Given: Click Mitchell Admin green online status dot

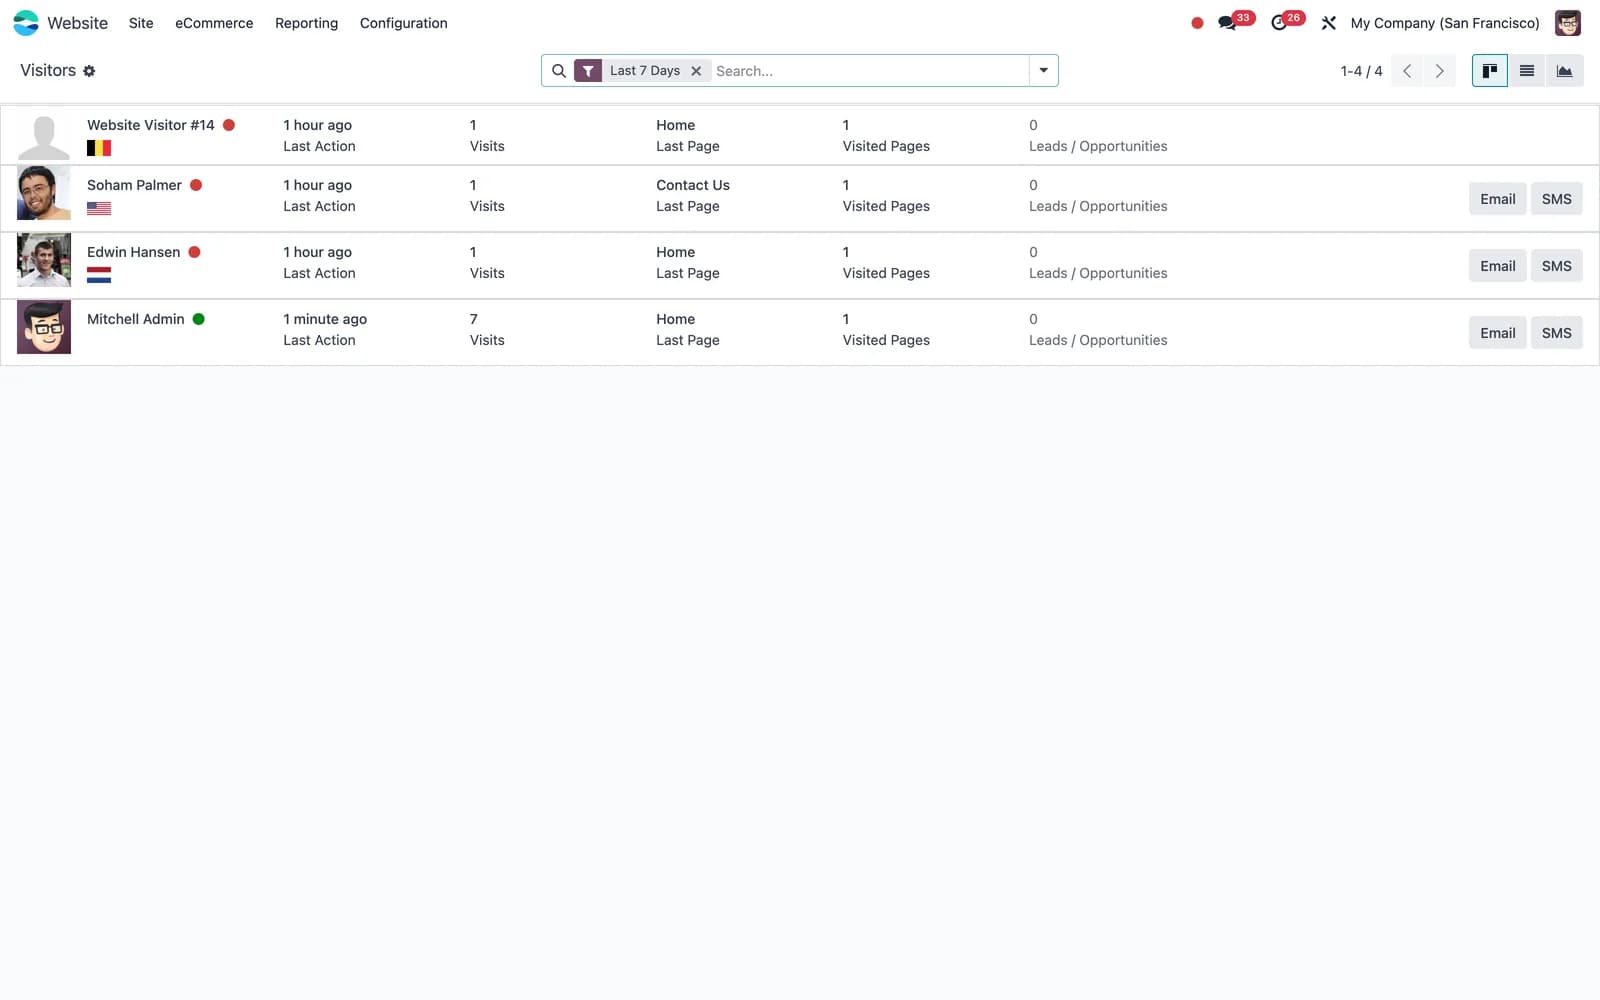Looking at the screenshot, I should tap(198, 319).
